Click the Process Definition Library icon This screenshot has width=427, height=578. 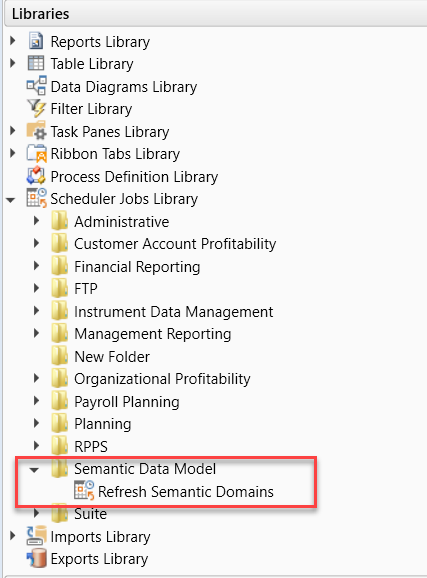(x=36, y=176)
